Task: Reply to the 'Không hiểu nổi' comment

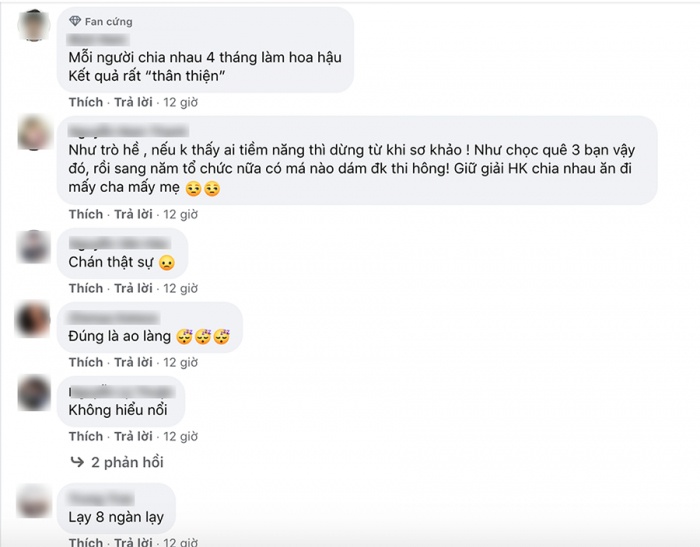Action: (133, 436)
